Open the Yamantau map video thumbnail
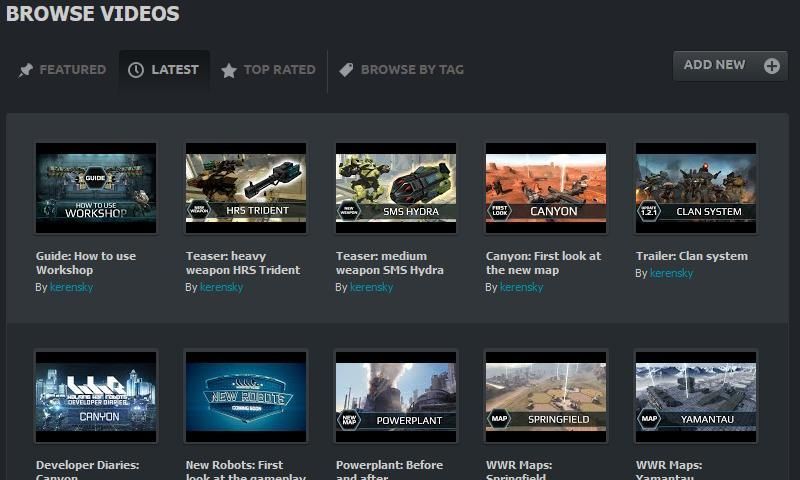The height and width of the screenshot is (480, 800). click(x=696, y=396)
